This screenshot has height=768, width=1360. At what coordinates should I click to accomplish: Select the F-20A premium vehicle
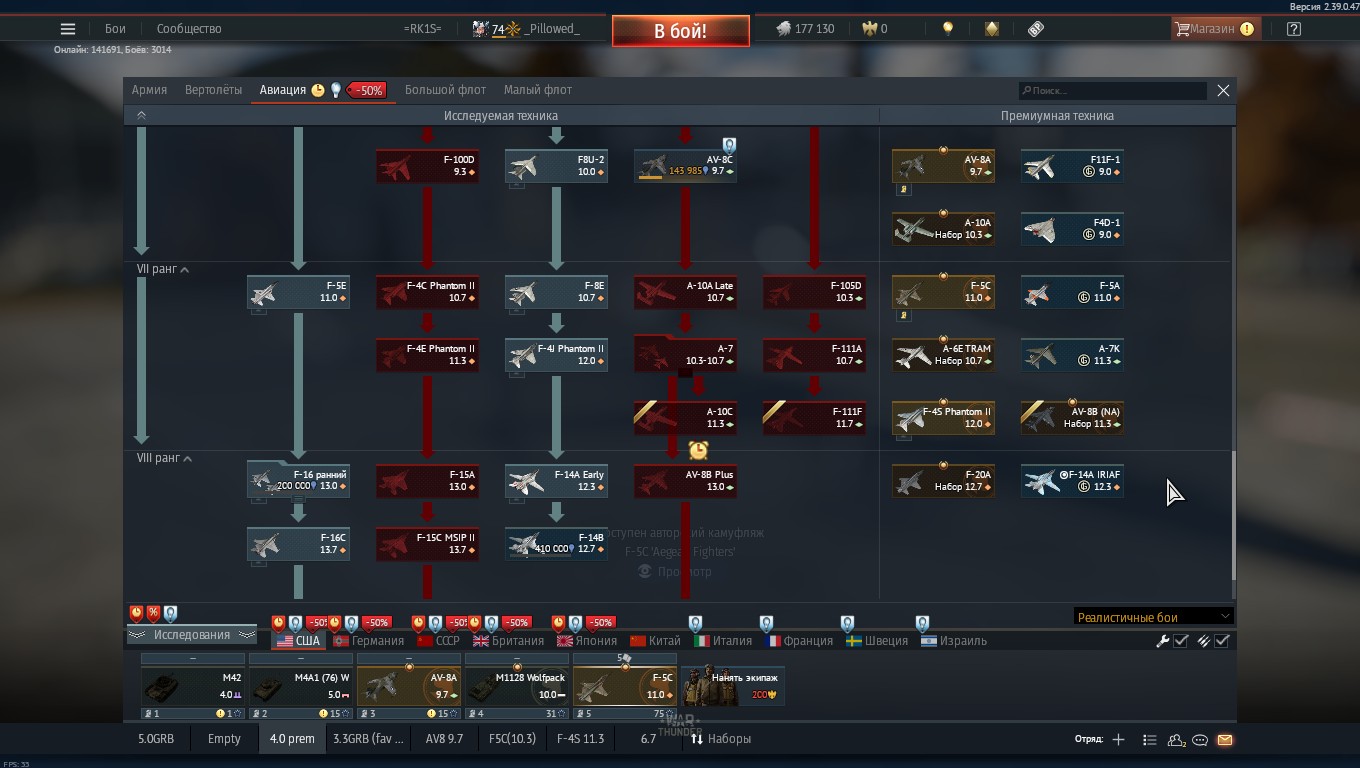pyautogui.click(x=943, y=481)
